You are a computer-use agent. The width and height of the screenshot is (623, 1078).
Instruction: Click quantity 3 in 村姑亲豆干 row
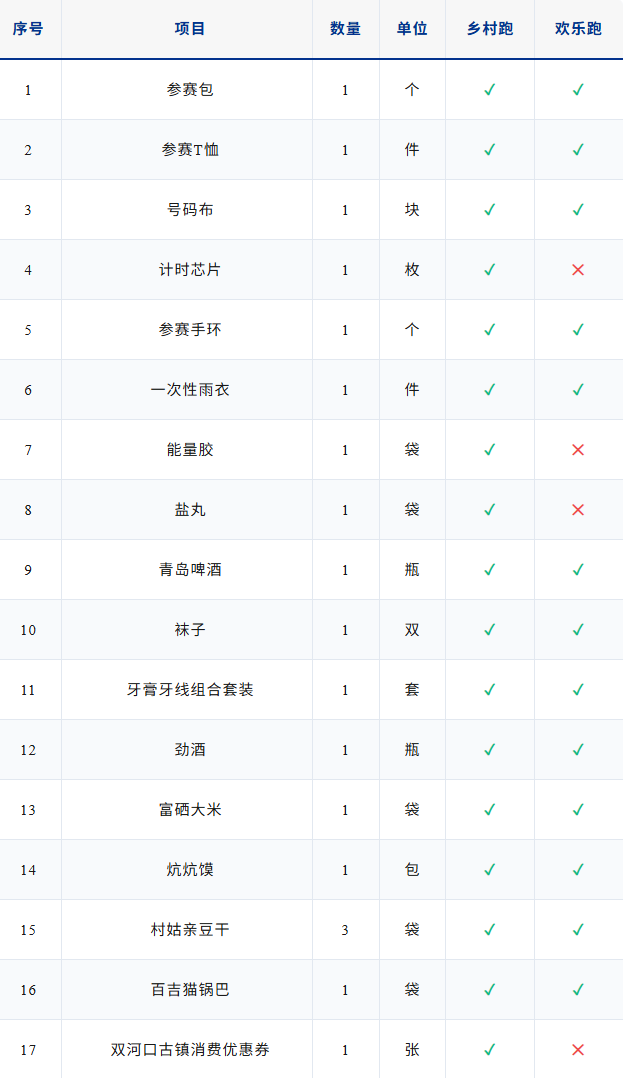pos(345,930)
